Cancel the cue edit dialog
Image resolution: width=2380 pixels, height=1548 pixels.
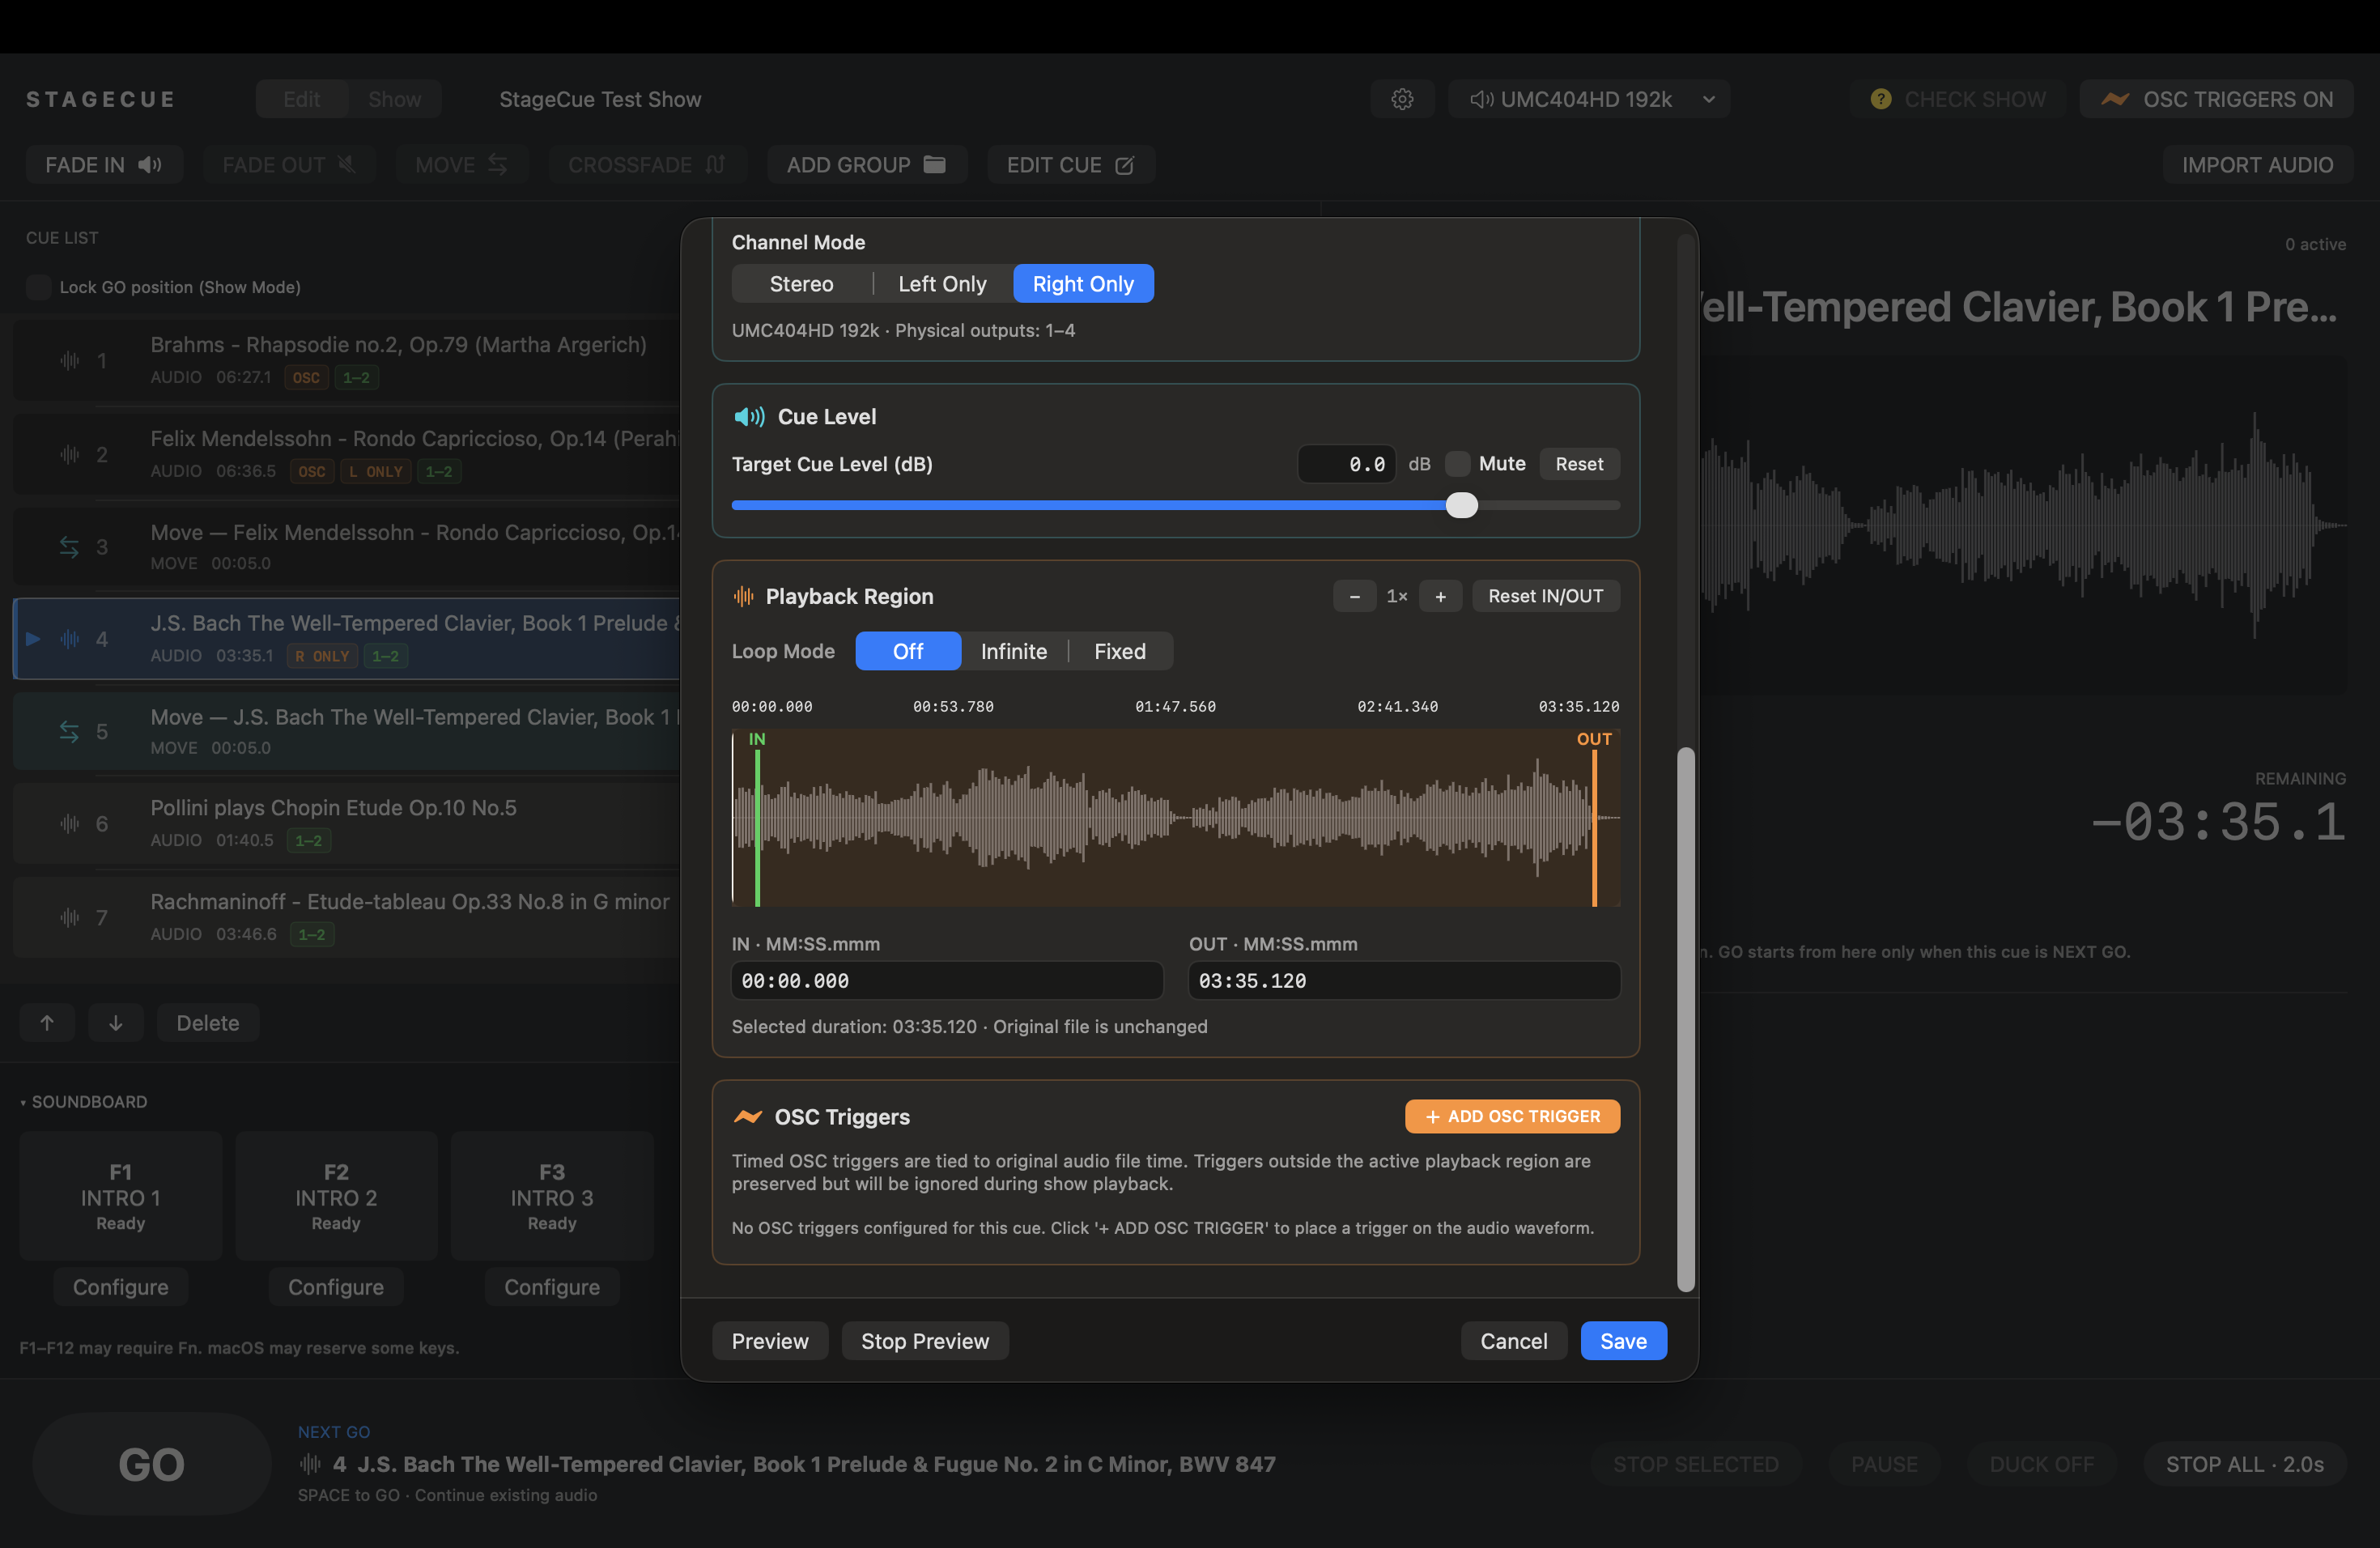point(1513,1341)
